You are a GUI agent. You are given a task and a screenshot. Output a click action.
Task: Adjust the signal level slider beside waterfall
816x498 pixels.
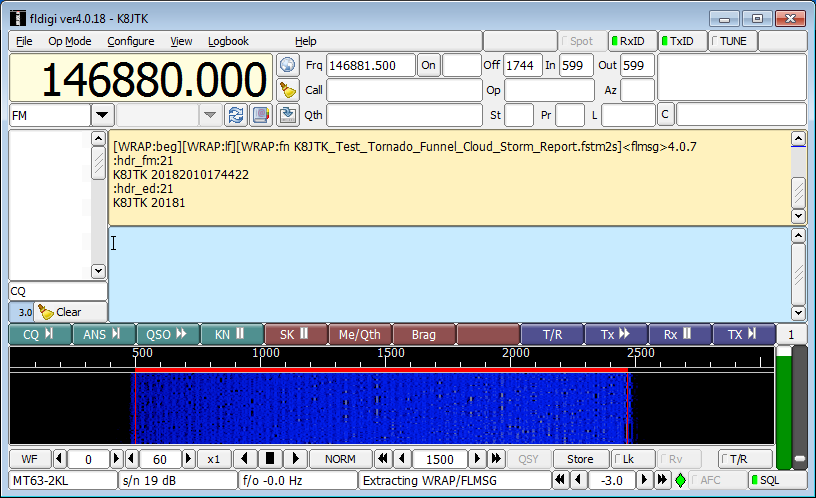point(800,407)
